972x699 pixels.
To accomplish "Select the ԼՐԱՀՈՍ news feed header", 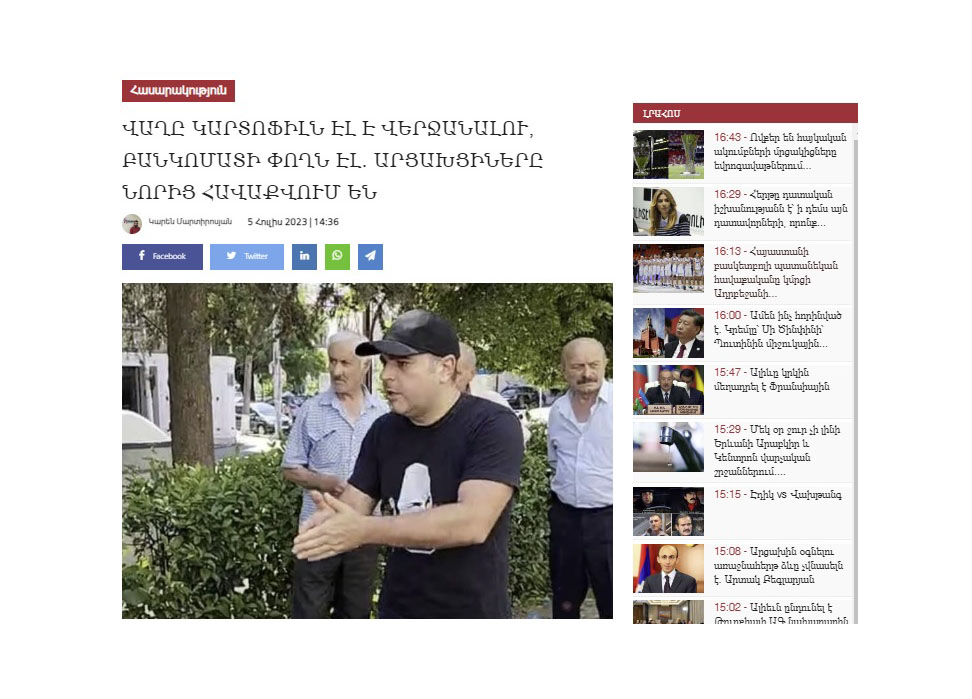I will [745, 113].
